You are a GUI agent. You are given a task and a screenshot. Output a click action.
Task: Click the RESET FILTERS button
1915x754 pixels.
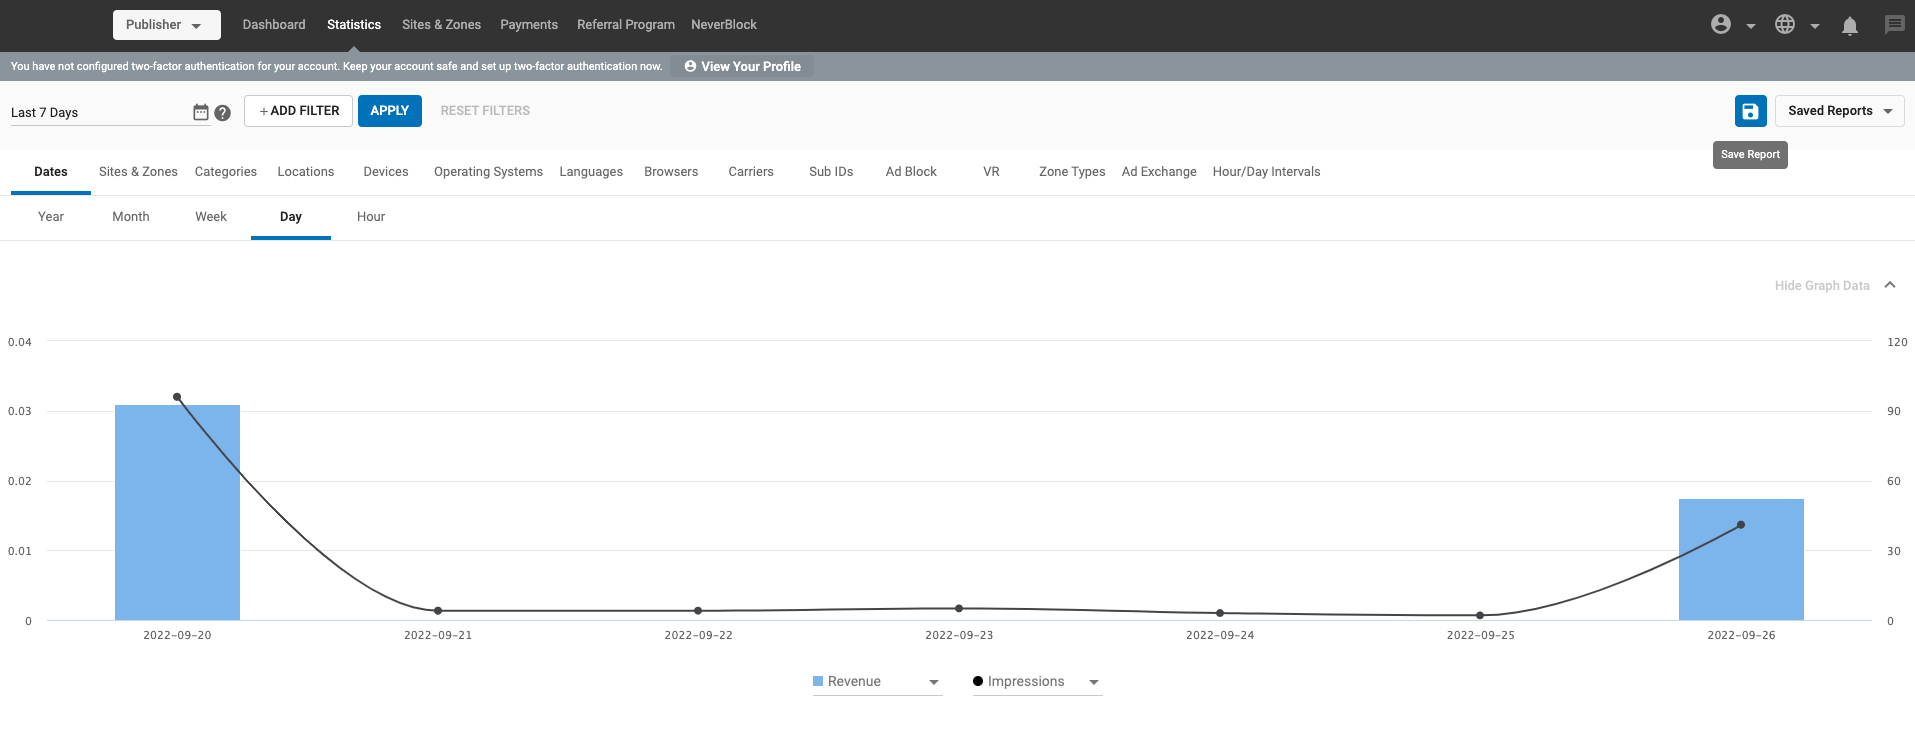[x=485, y=111]
